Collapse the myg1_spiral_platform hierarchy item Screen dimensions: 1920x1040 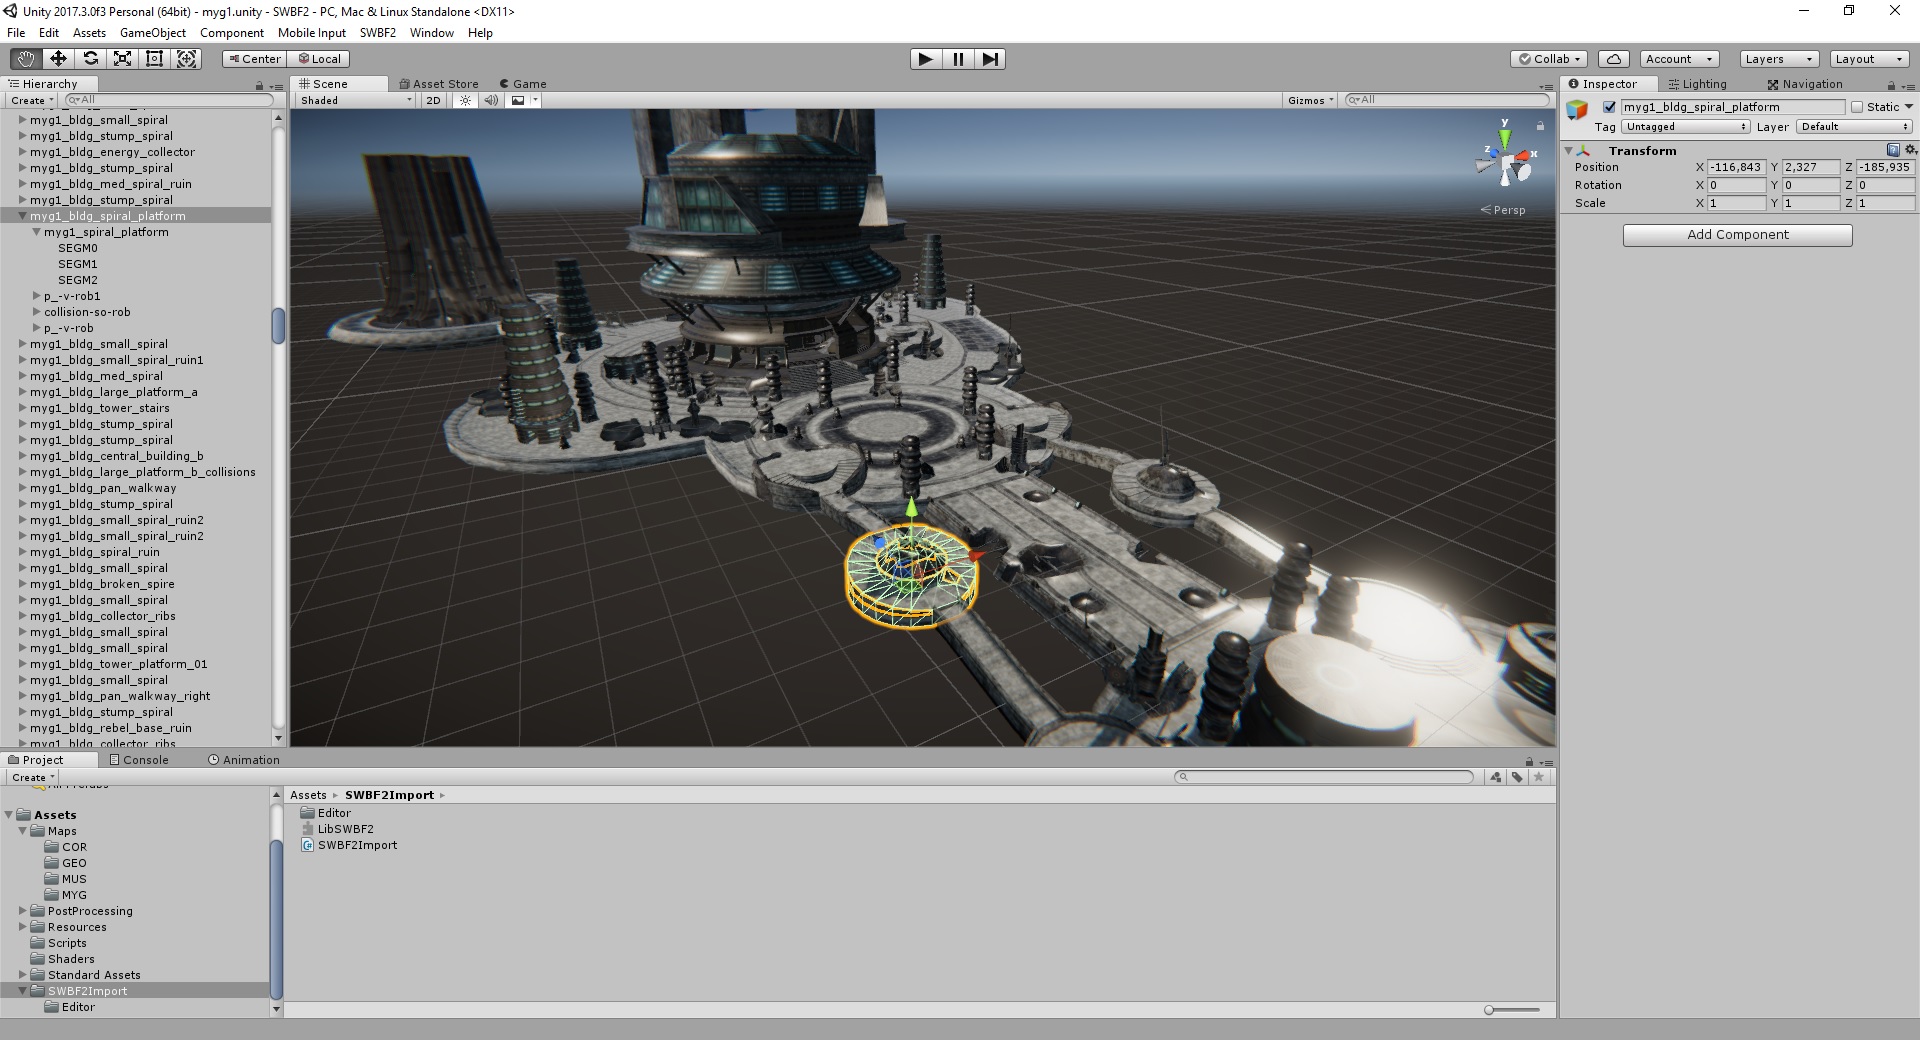(37, 232)
